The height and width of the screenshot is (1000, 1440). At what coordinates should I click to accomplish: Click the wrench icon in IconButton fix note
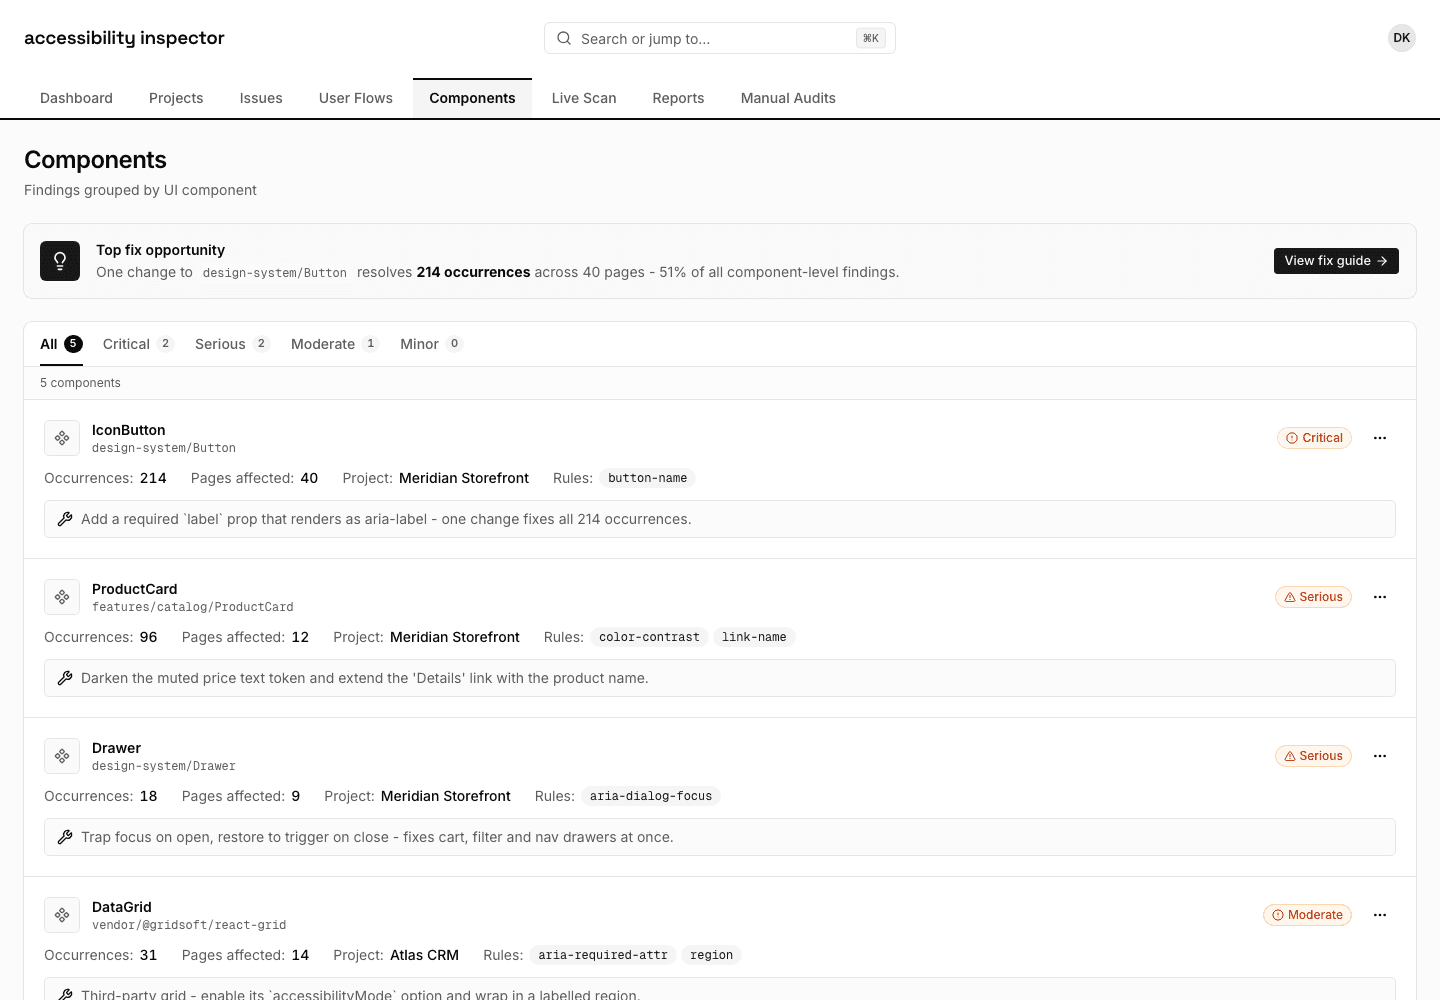tap(65, 519)
